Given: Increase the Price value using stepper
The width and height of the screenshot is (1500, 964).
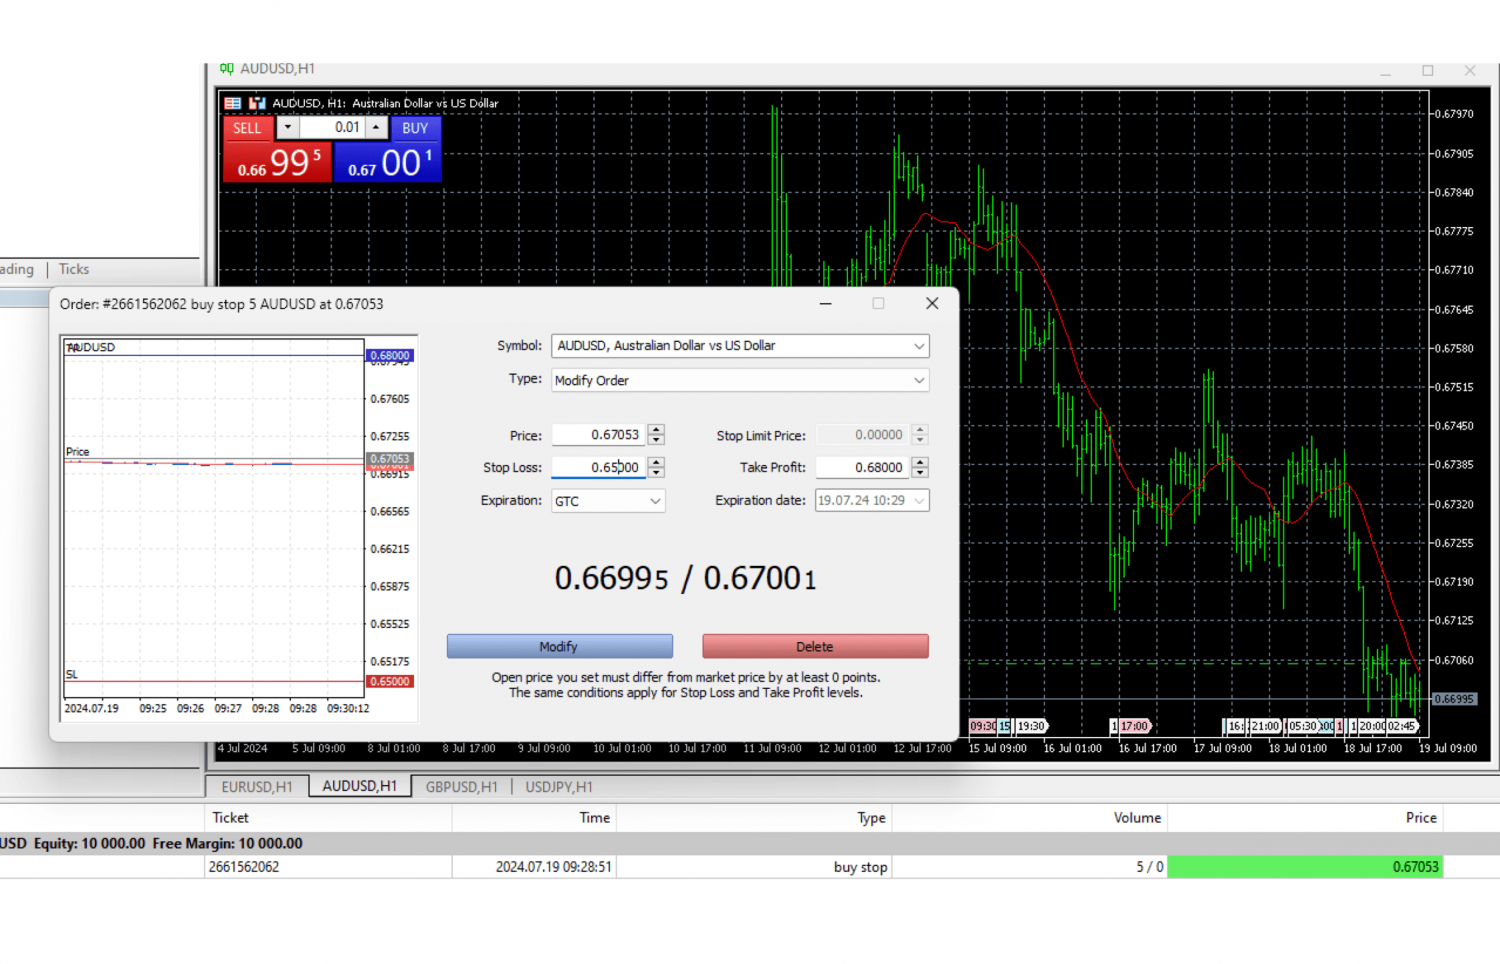Looking at the screenshot, I should click(x=656, y=430).
